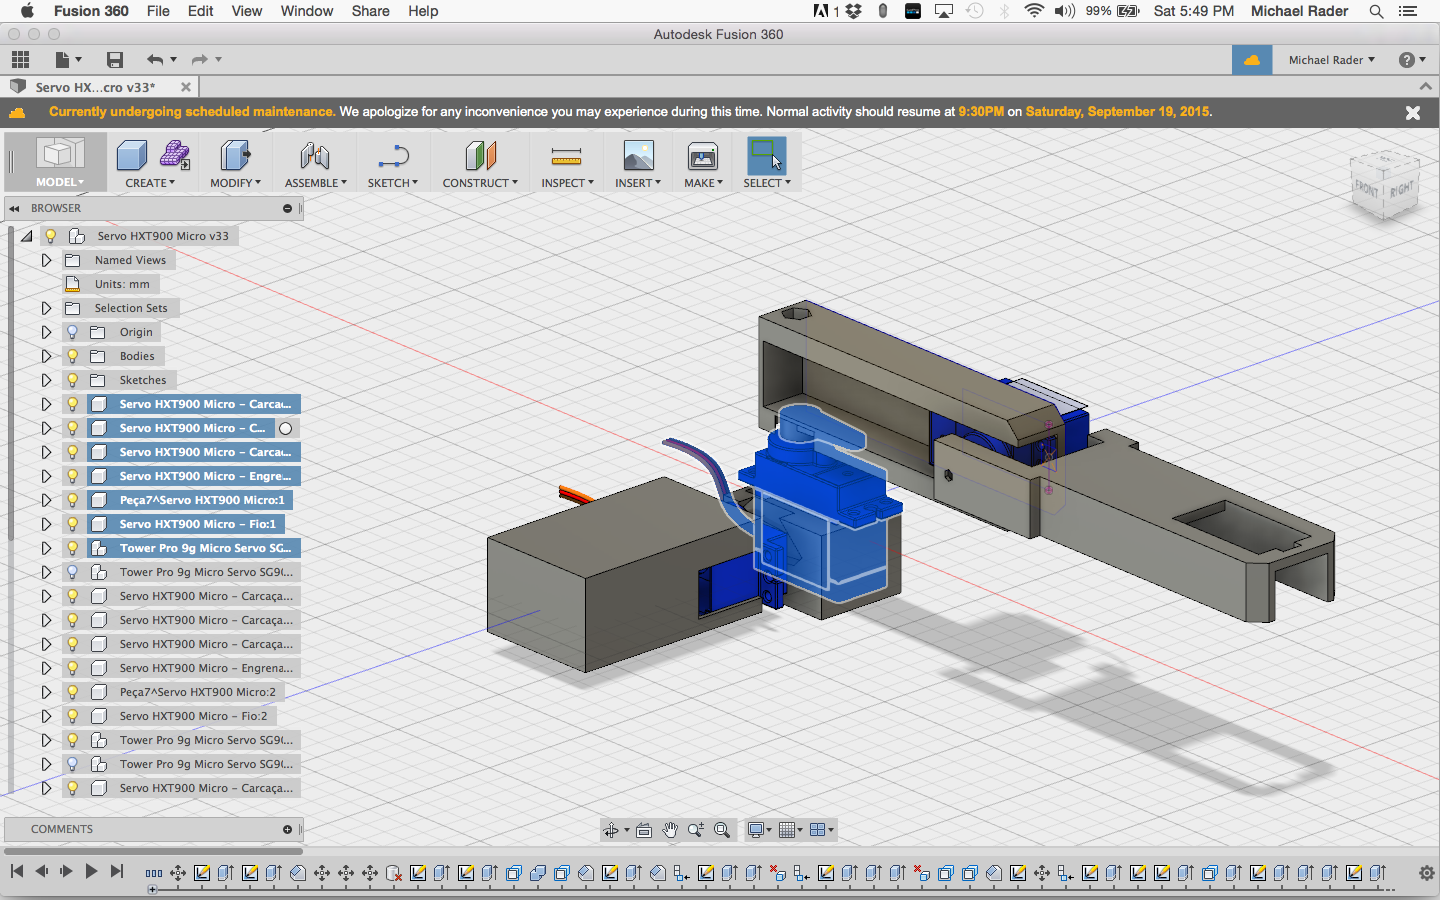
Task: Open the CREATE menu label
Action: (149, 183)
